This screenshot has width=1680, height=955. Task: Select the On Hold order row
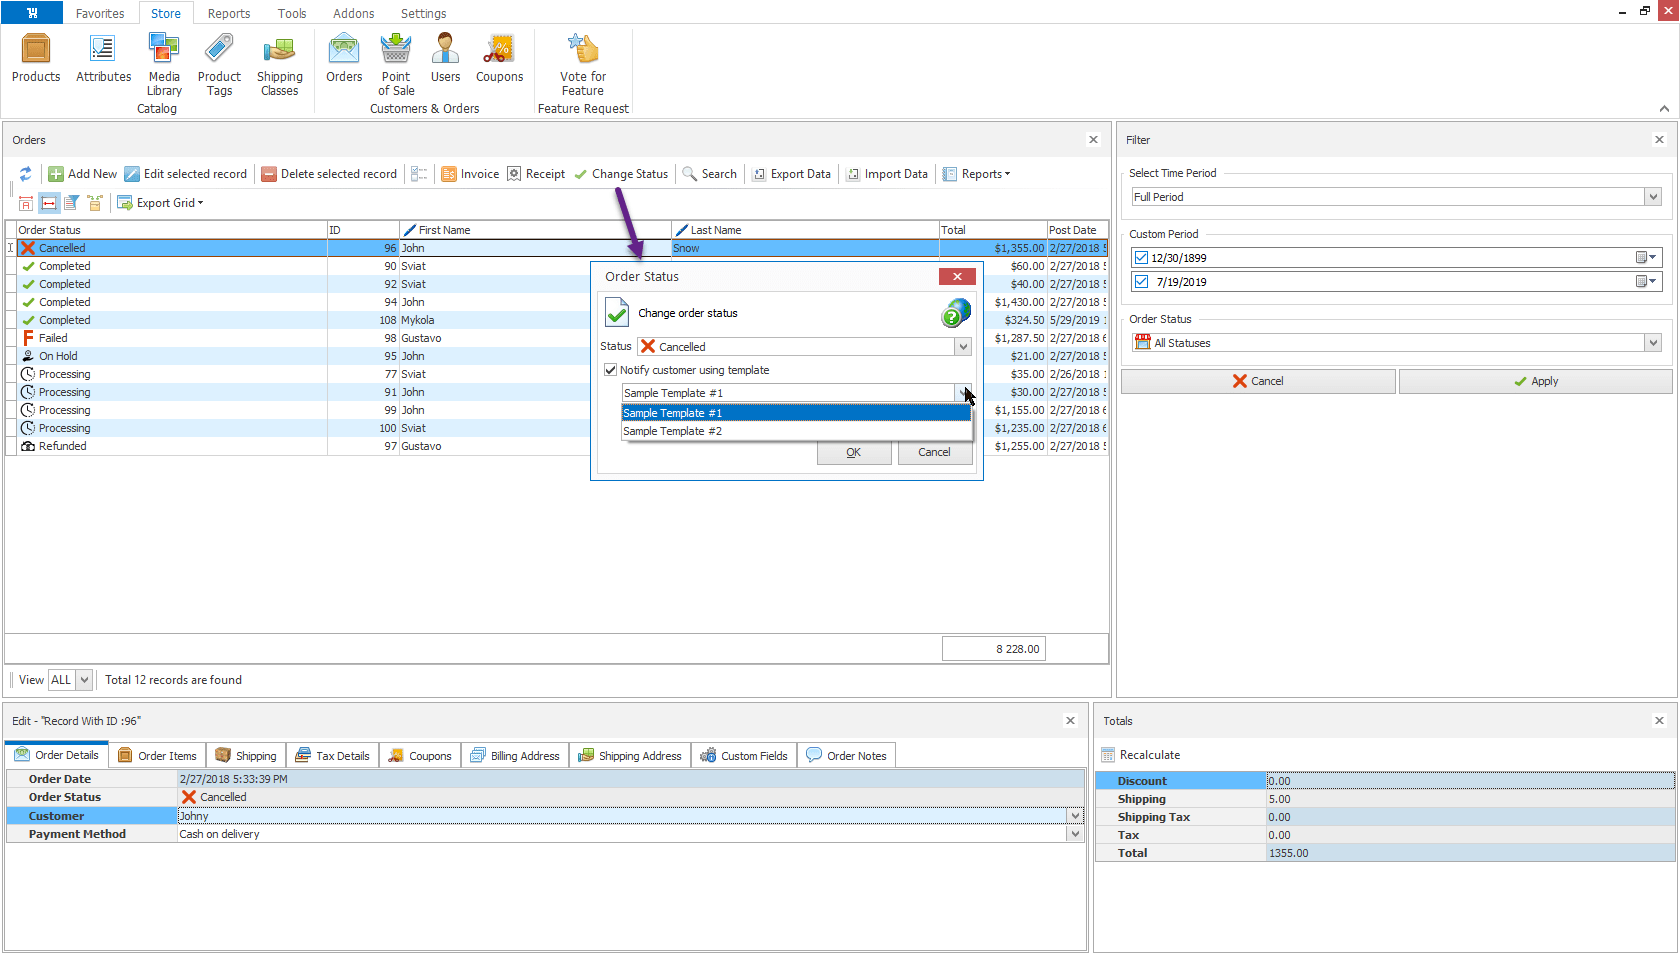[x=557, y=356]
